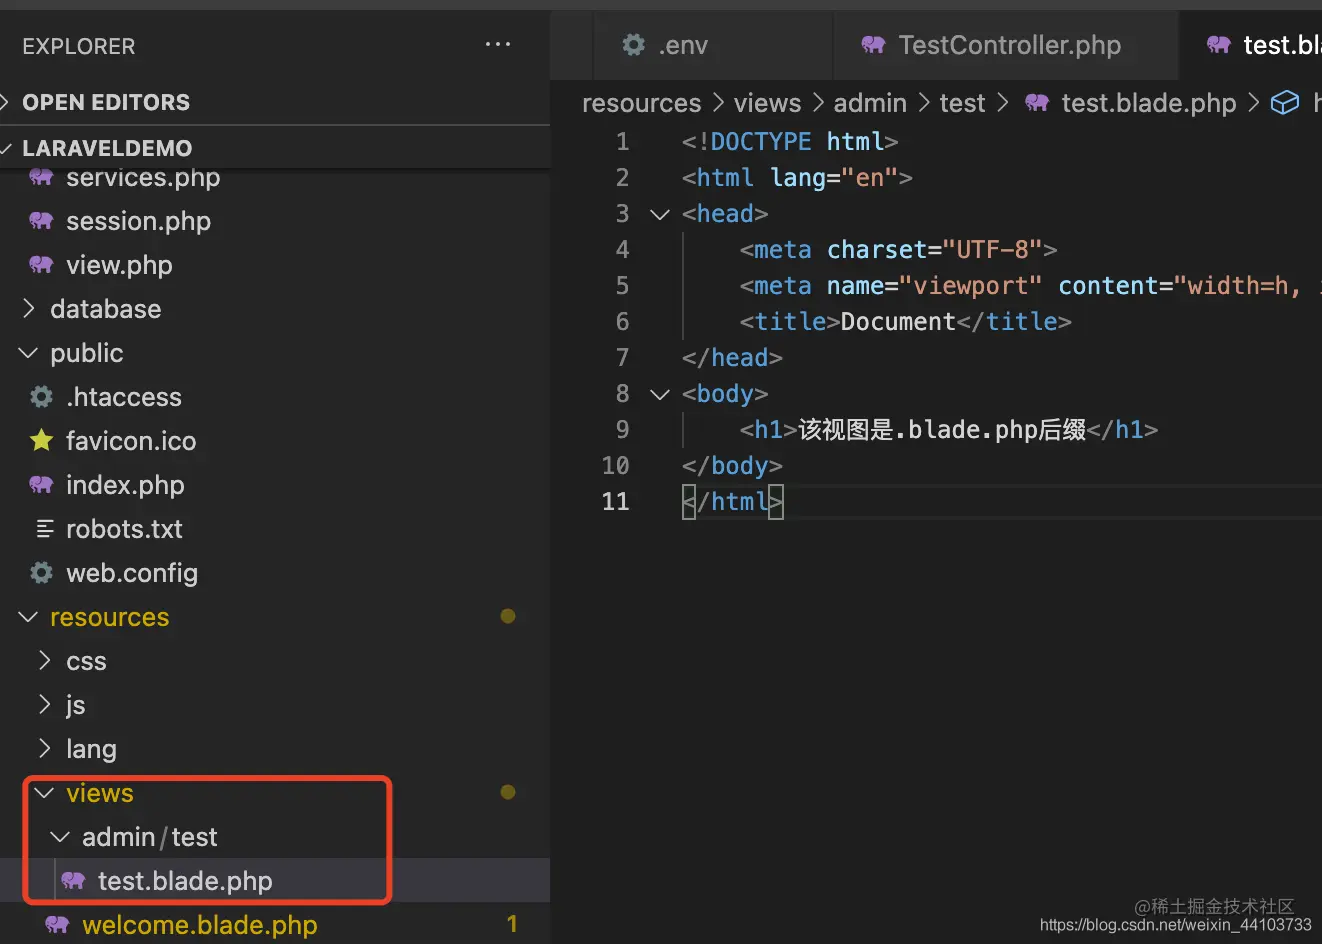Click the elephant icon beside index.php
1322x944 pixels.
(x=41, y=485)
